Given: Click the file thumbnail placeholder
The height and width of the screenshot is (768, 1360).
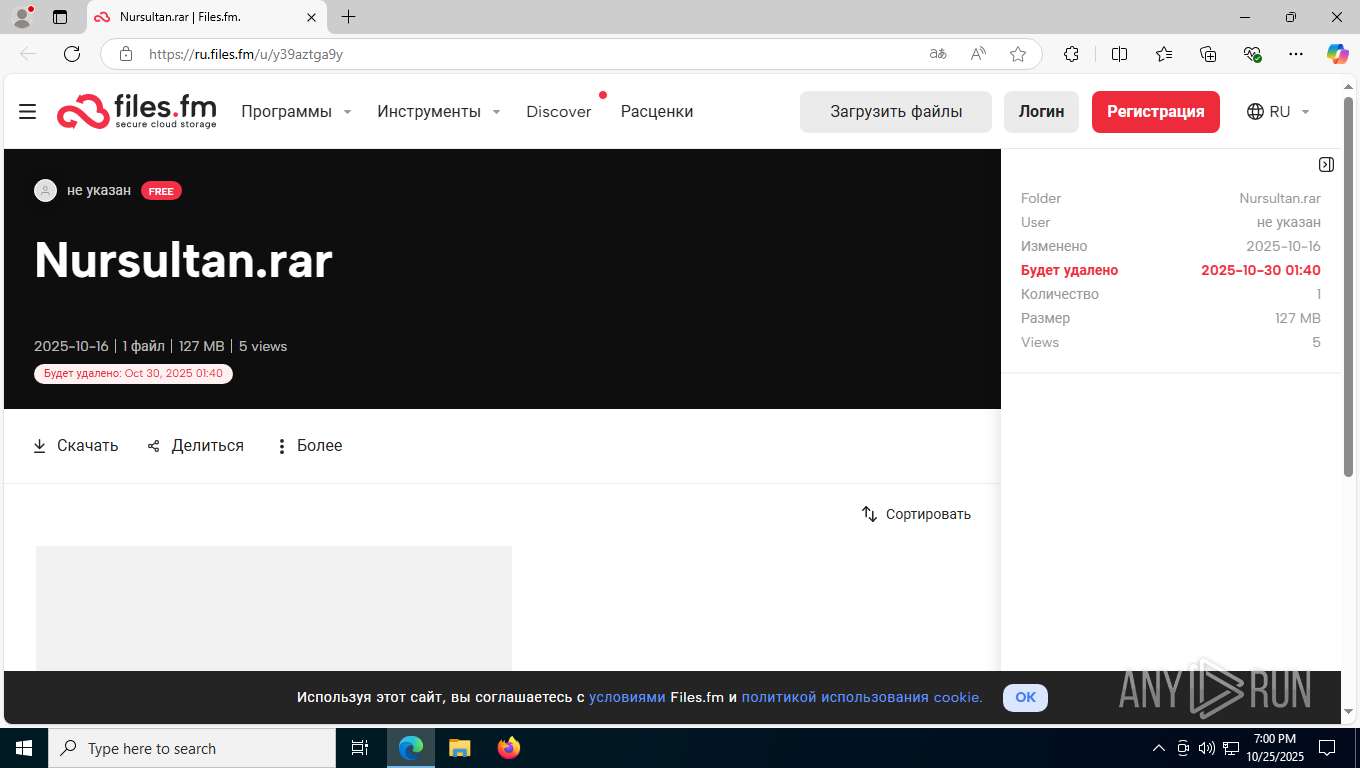Looking at the screenshot, I should [x=274, y=608].
